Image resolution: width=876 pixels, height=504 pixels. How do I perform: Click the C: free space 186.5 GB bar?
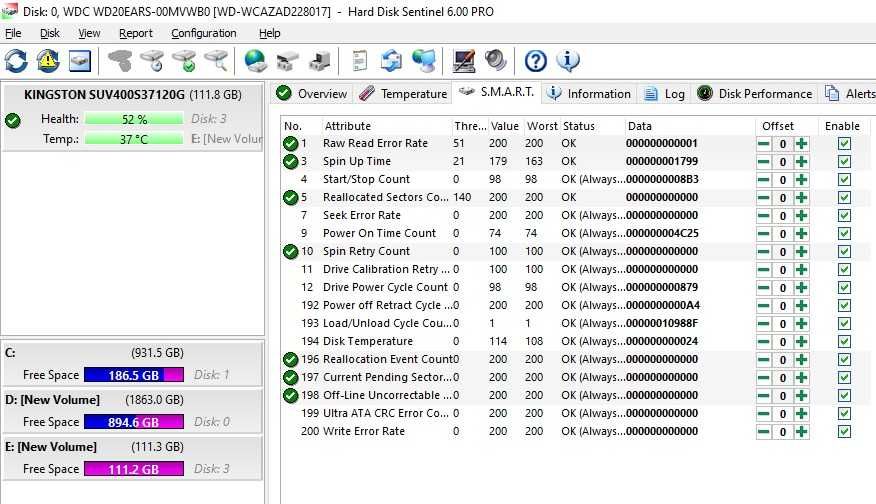134,375
